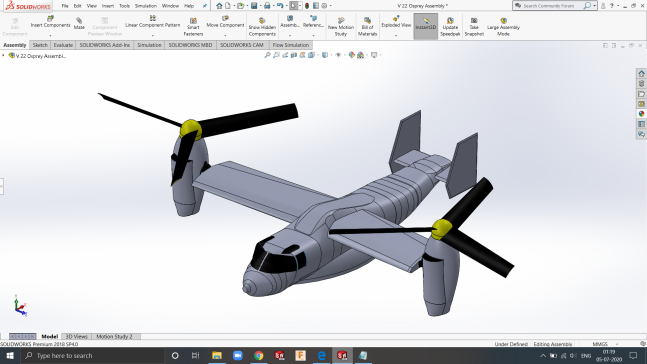The image size is (647, 364).
Task: Open Windows Start menu
Action: click(x=10, y=355)
